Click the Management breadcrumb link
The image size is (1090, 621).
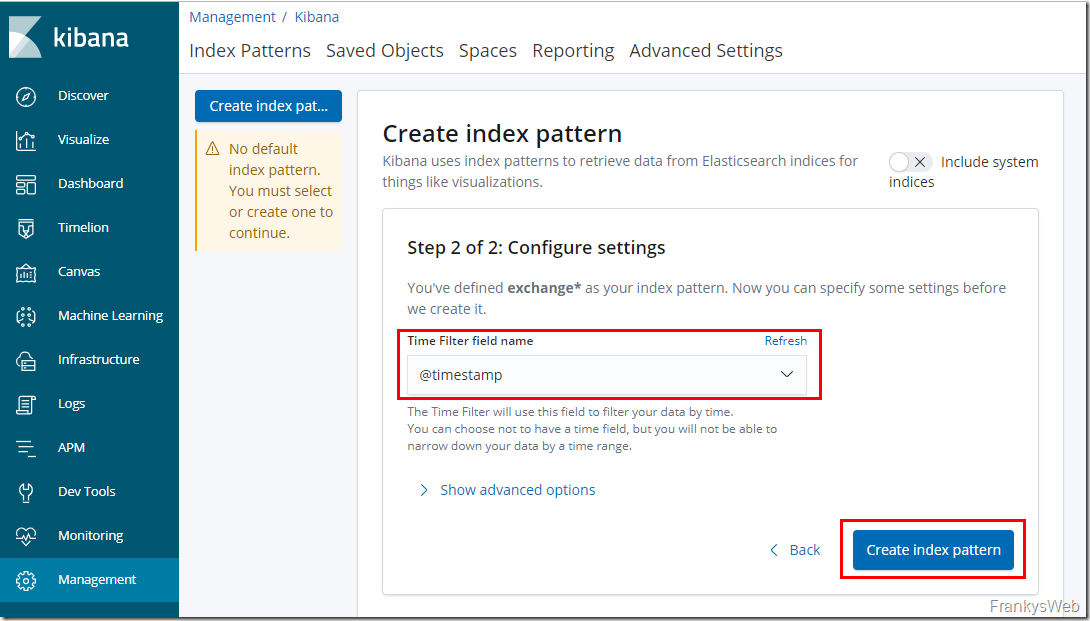[232, 17]
